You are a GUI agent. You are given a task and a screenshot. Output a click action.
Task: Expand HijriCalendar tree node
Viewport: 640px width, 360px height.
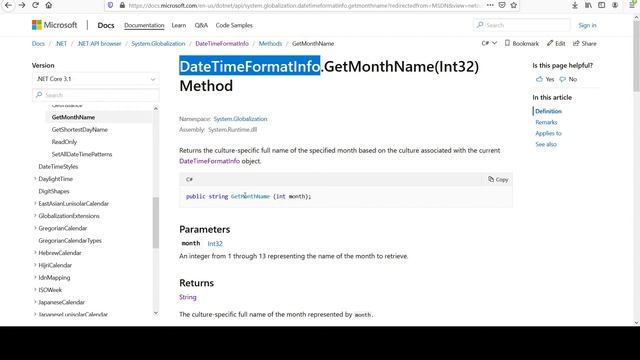(35, 265)
